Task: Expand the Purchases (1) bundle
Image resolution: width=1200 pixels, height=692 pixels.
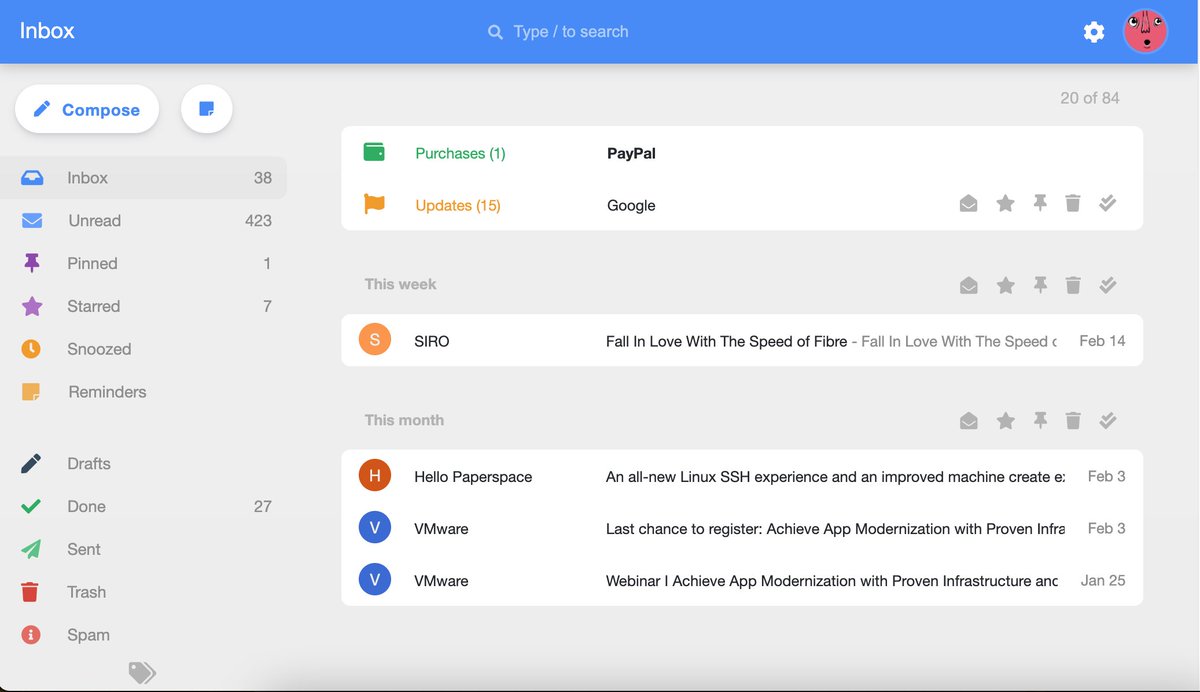Action: click(742, 153)
